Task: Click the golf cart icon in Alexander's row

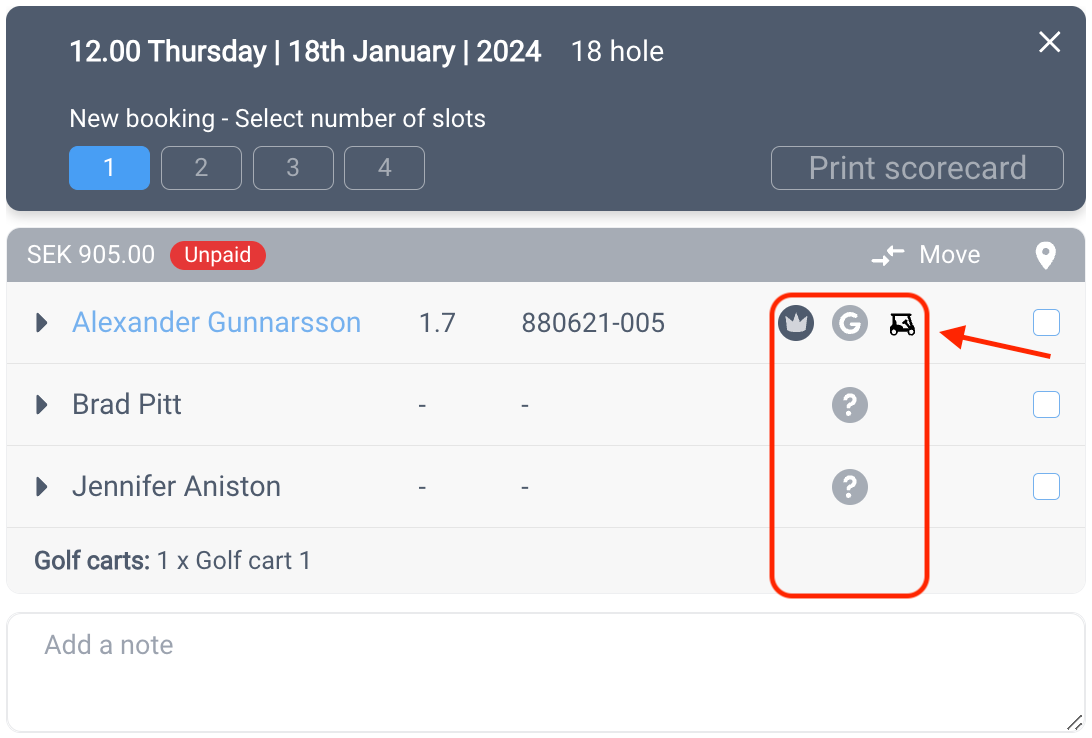Action: (x=903, y=324)
